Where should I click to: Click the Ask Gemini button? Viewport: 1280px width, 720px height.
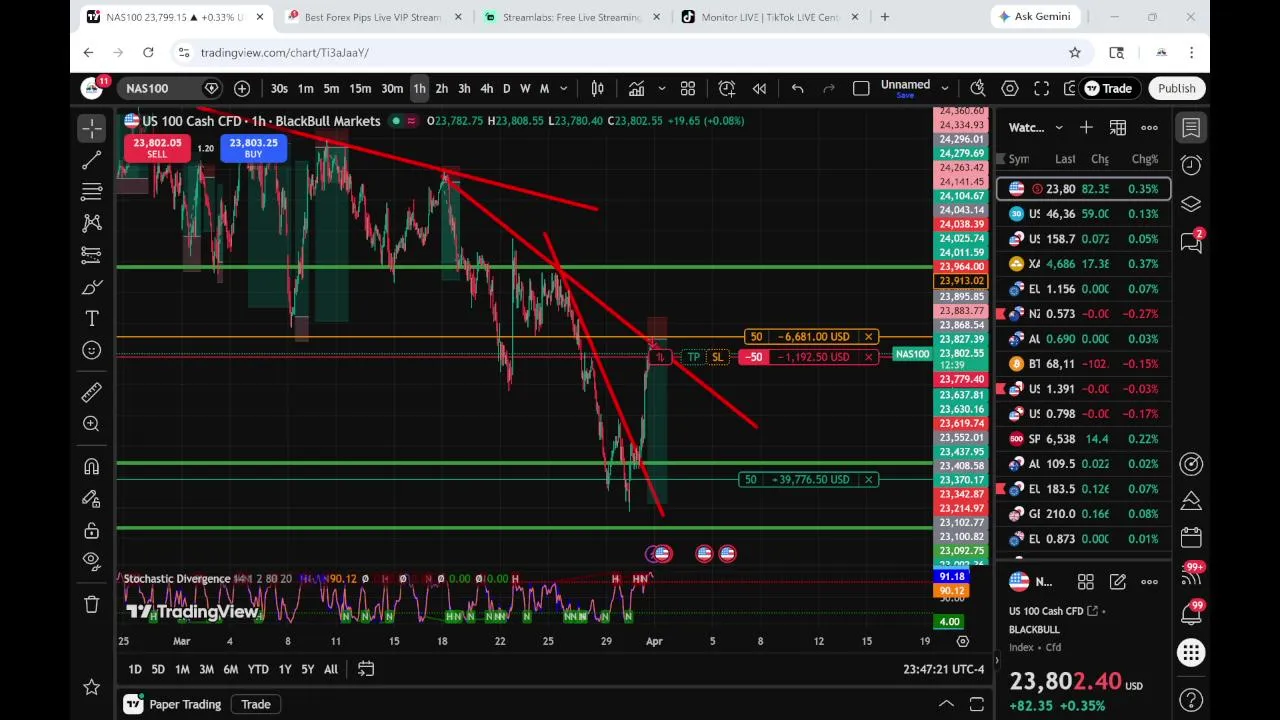pyautogui.click(x=1034, y=17)
